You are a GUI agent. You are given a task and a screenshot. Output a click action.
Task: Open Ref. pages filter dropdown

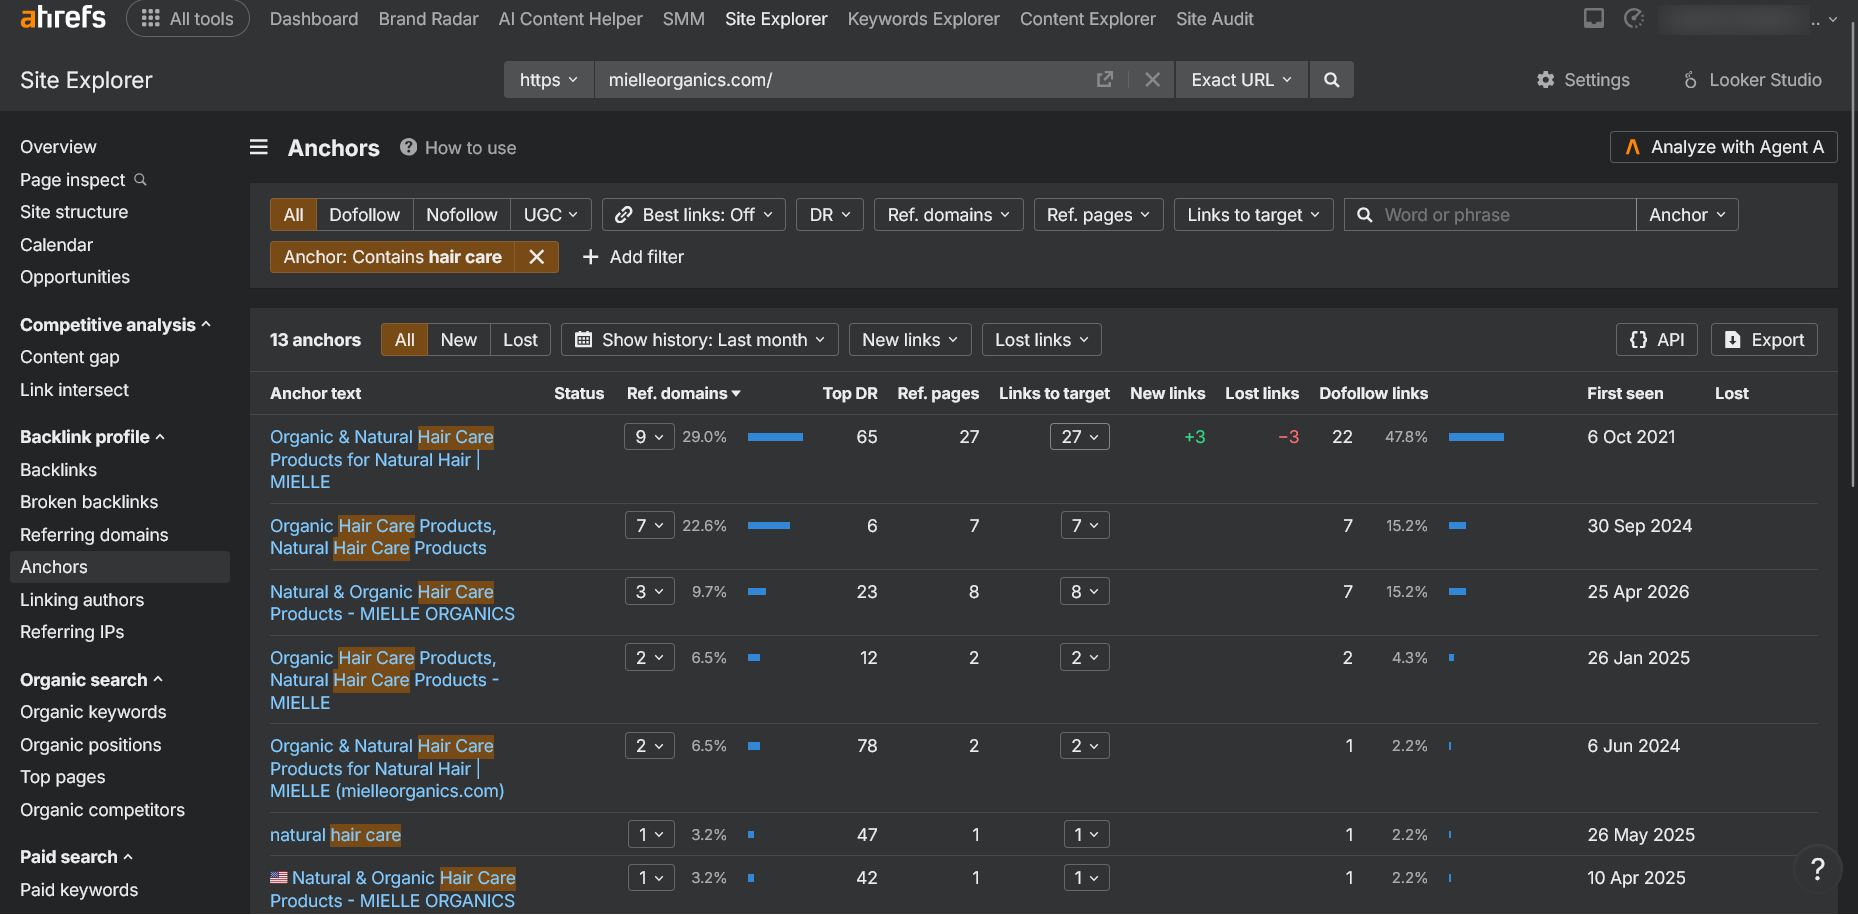(x=1099, y=215)
